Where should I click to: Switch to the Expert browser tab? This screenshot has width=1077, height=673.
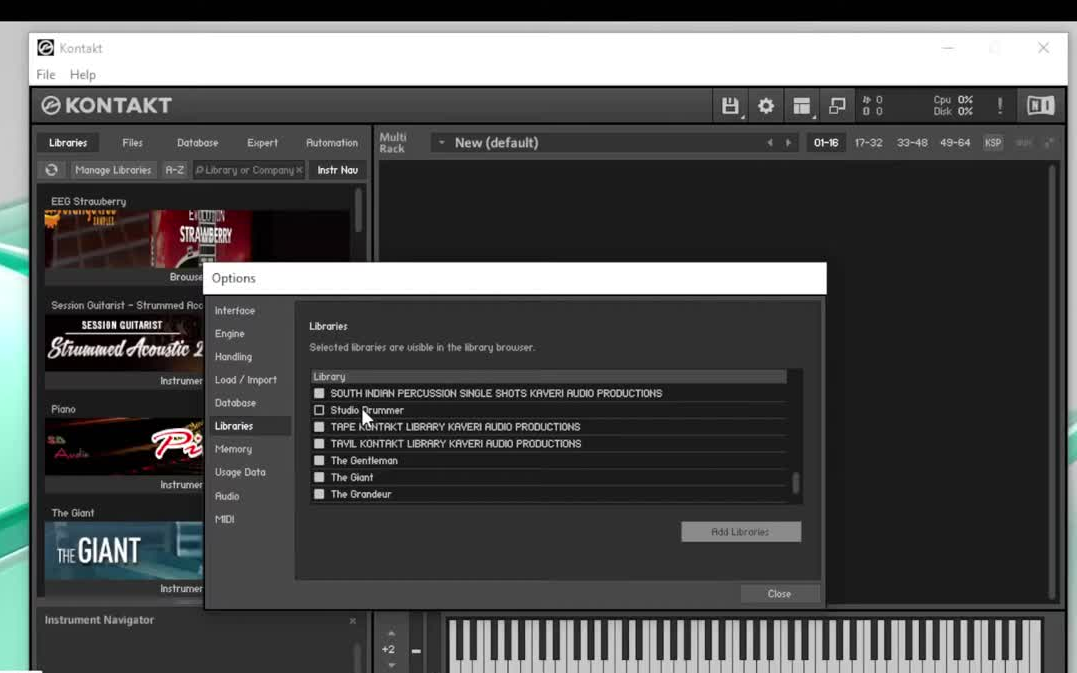click(262, 143)
